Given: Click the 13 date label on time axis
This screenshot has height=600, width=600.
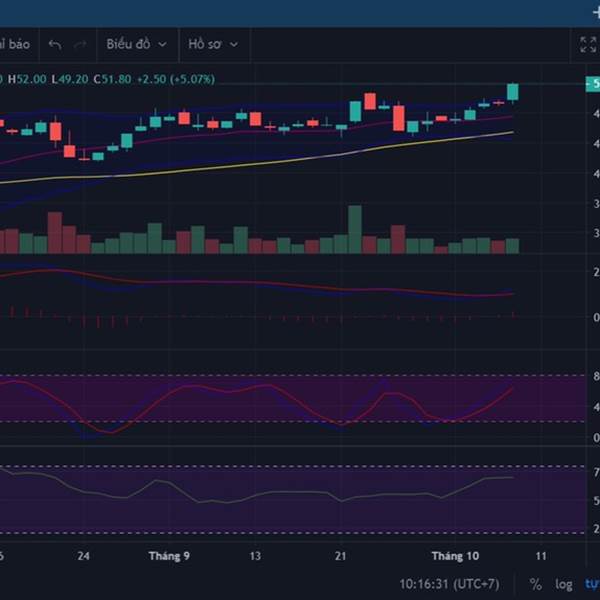Looking at the screenshot, I should point(255,556).
